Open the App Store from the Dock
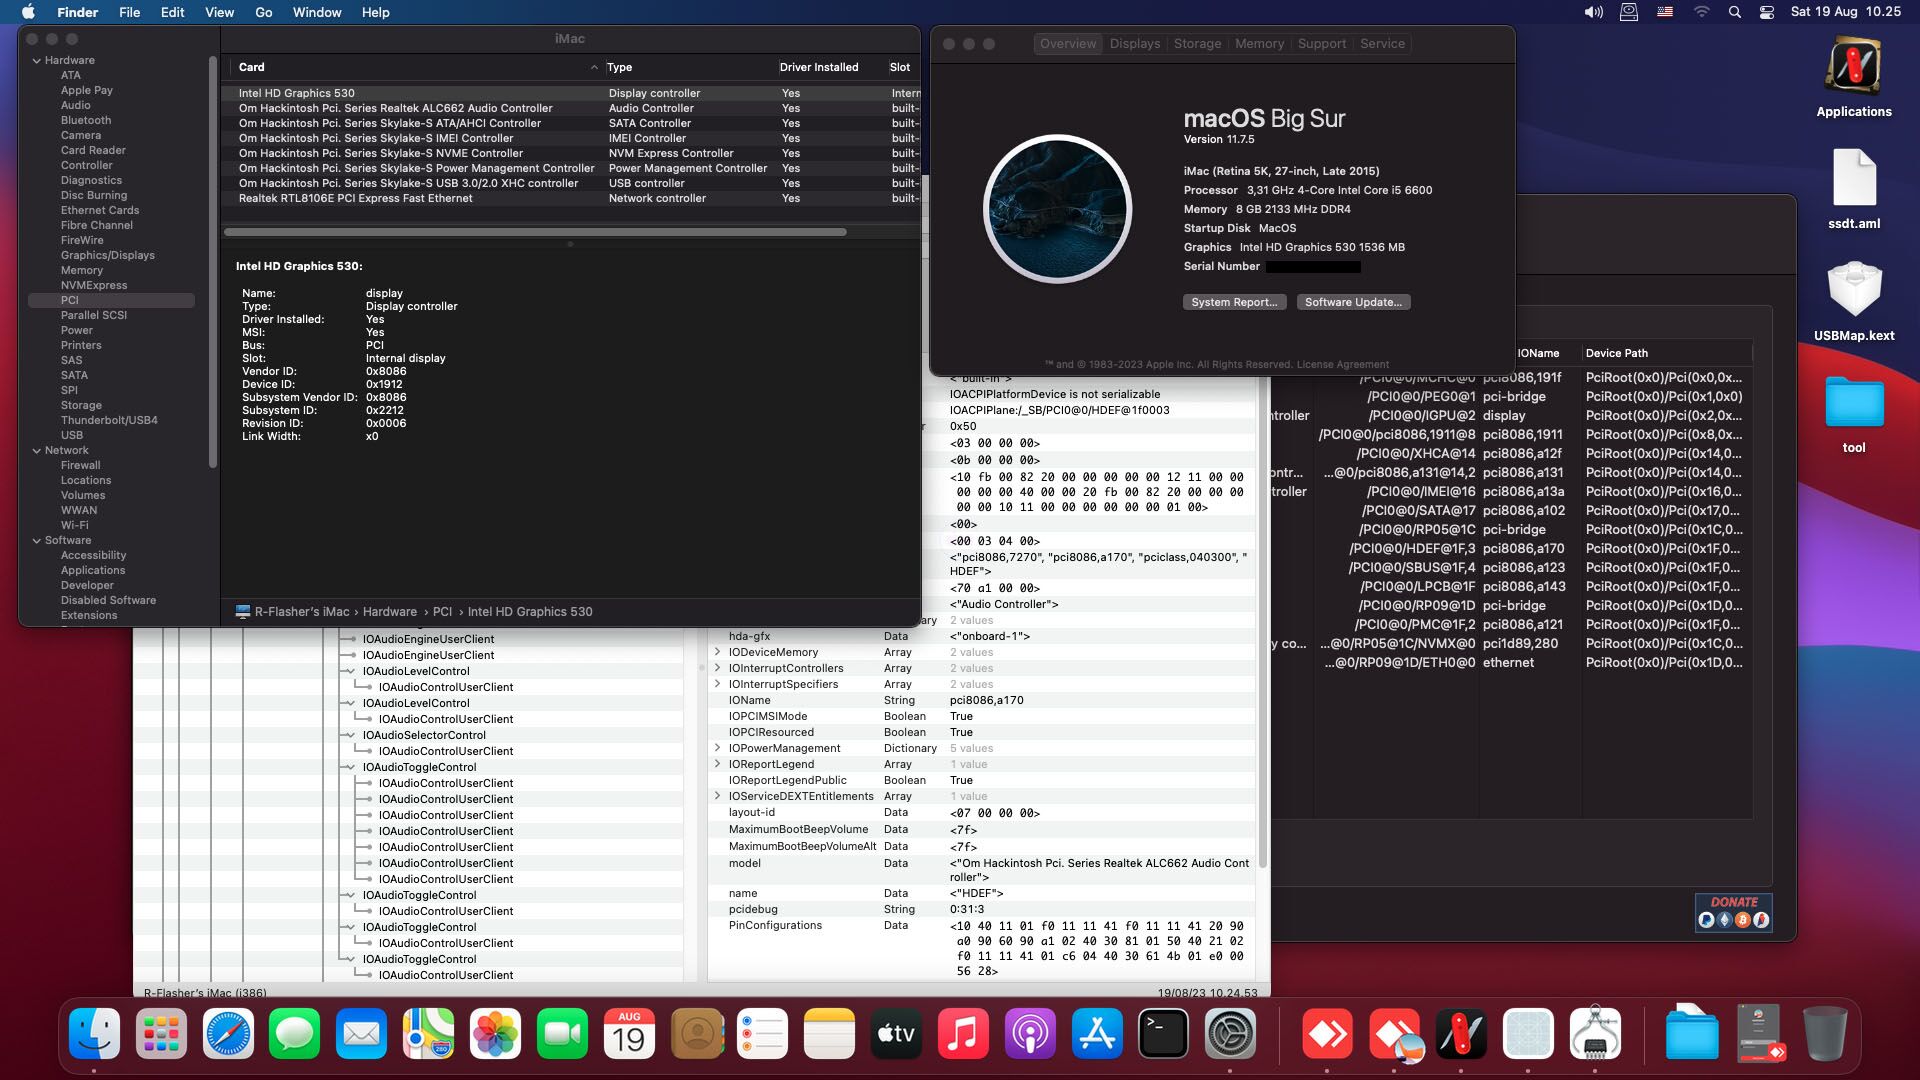This screenshot has width=1920, height=1080. [1096, 1034]
